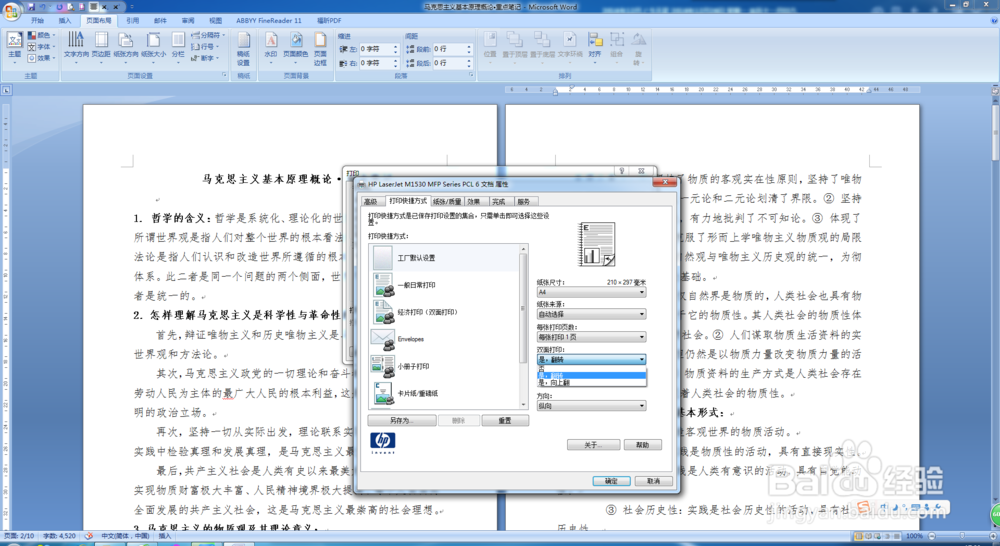
Task: Click the 另存为... button
Action: (x=402, y=420)
